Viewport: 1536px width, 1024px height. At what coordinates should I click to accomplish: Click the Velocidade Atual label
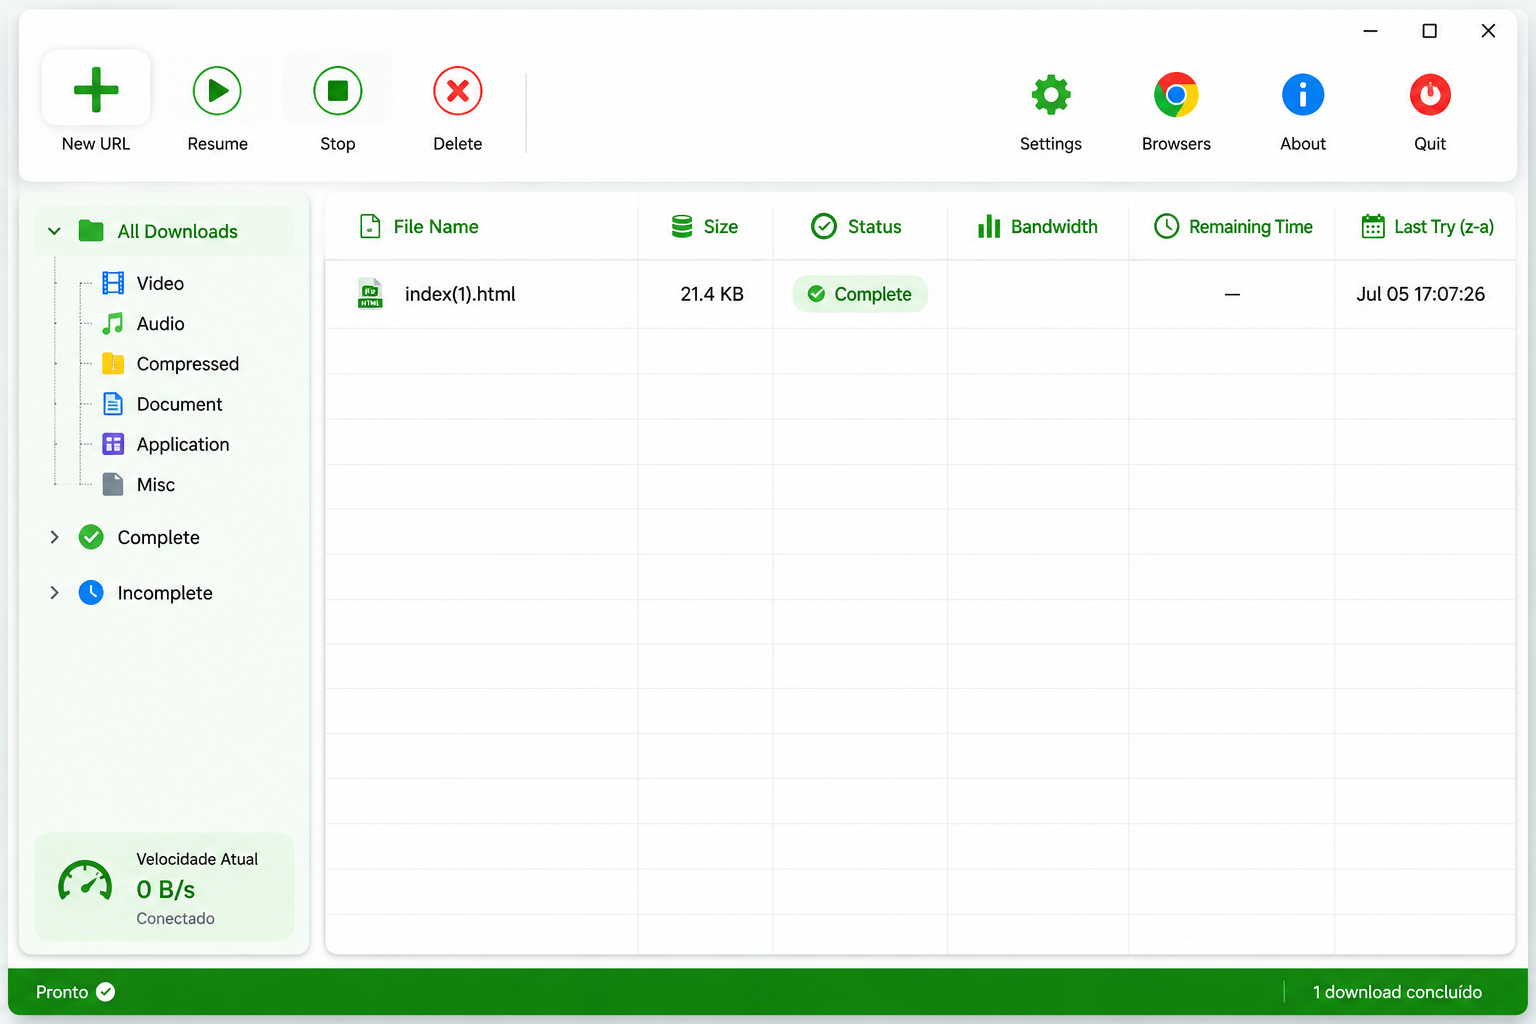click(197, 859)
